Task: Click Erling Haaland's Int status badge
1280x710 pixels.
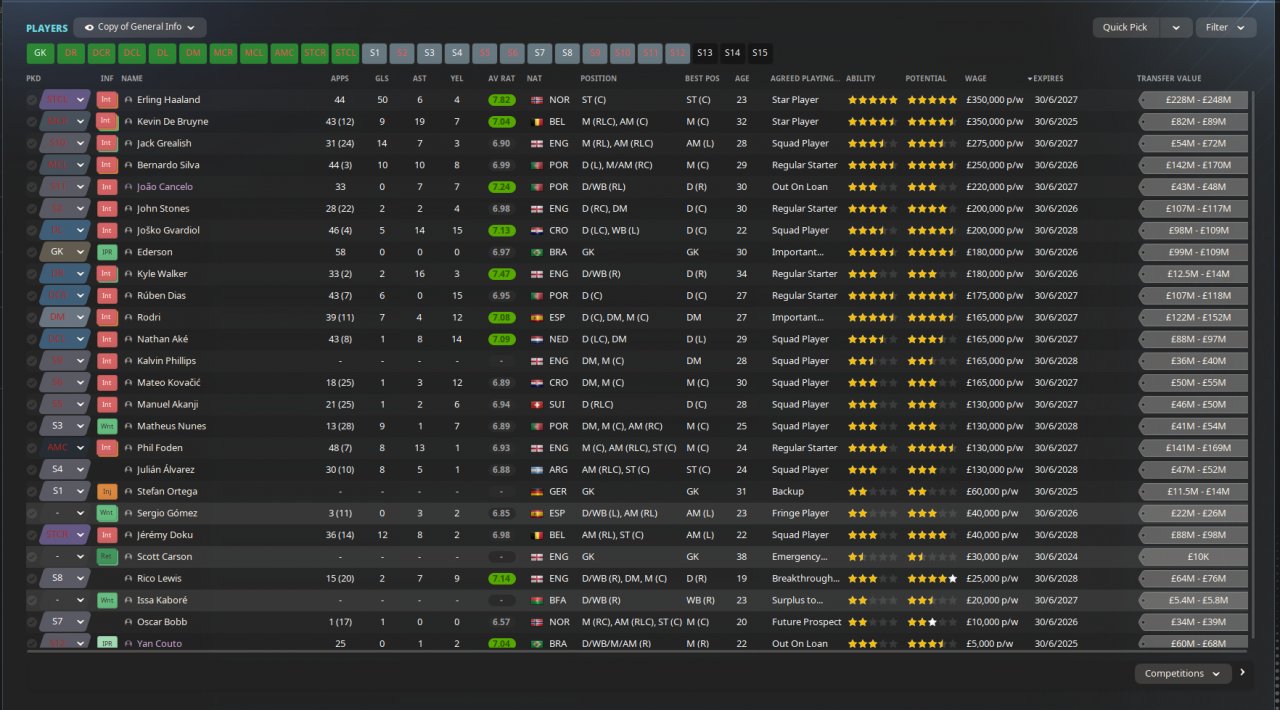Action: coord(107,100)
